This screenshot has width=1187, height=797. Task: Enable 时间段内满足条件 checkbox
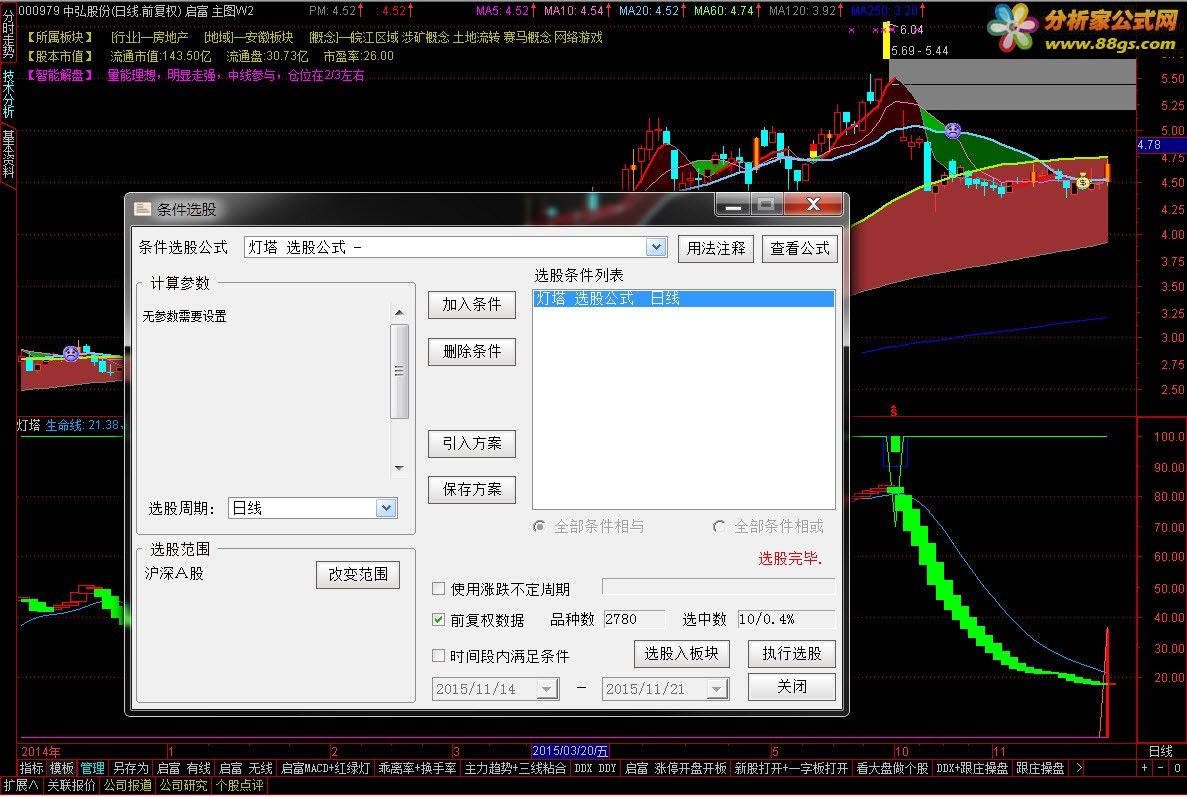coord(438,655)
